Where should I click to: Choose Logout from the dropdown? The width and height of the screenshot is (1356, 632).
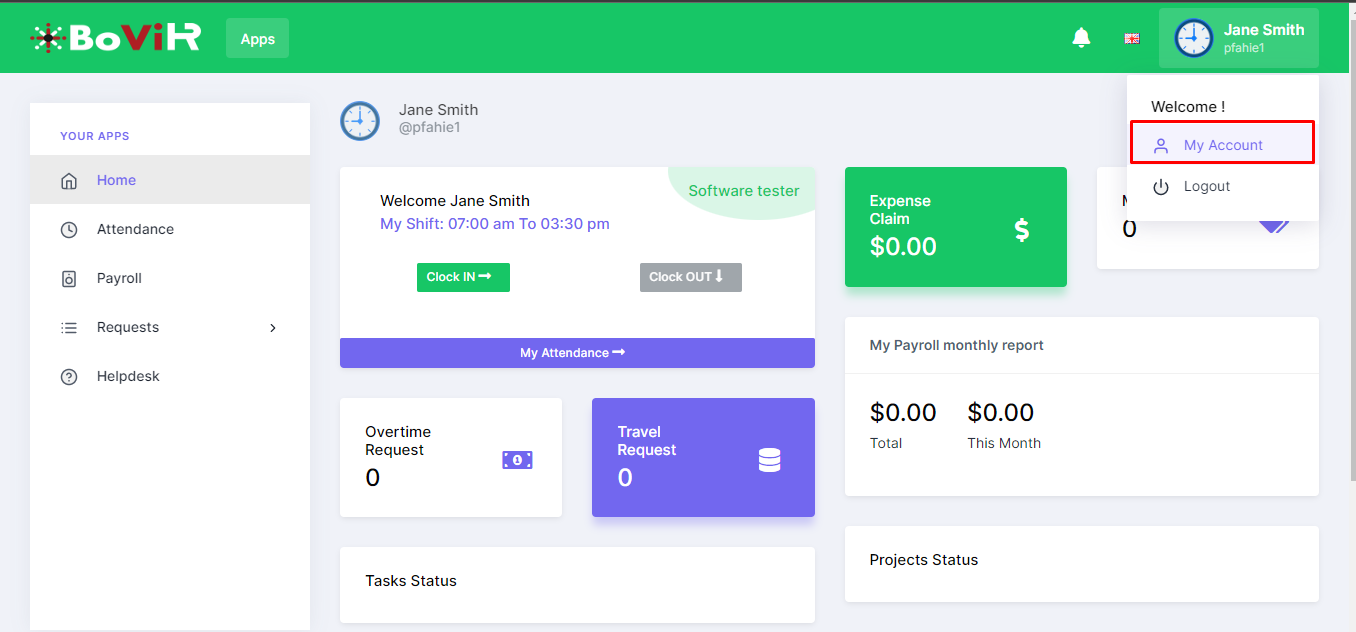tap(1206, 187)
